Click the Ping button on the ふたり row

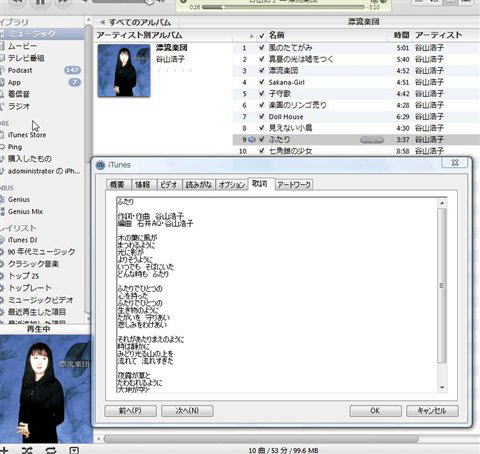[x=372, y=140]
